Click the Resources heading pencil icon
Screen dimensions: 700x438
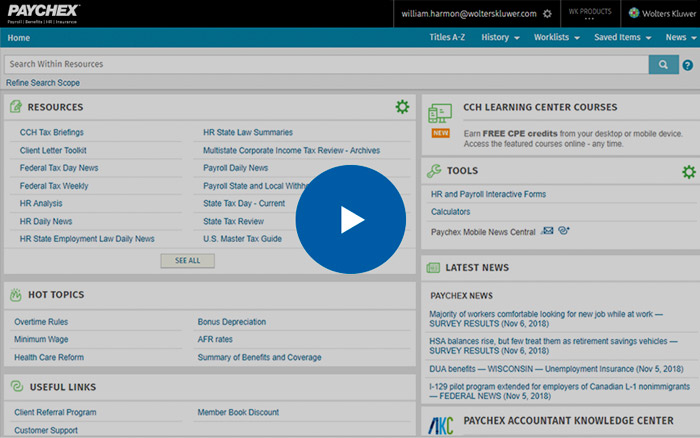point(16,107)
